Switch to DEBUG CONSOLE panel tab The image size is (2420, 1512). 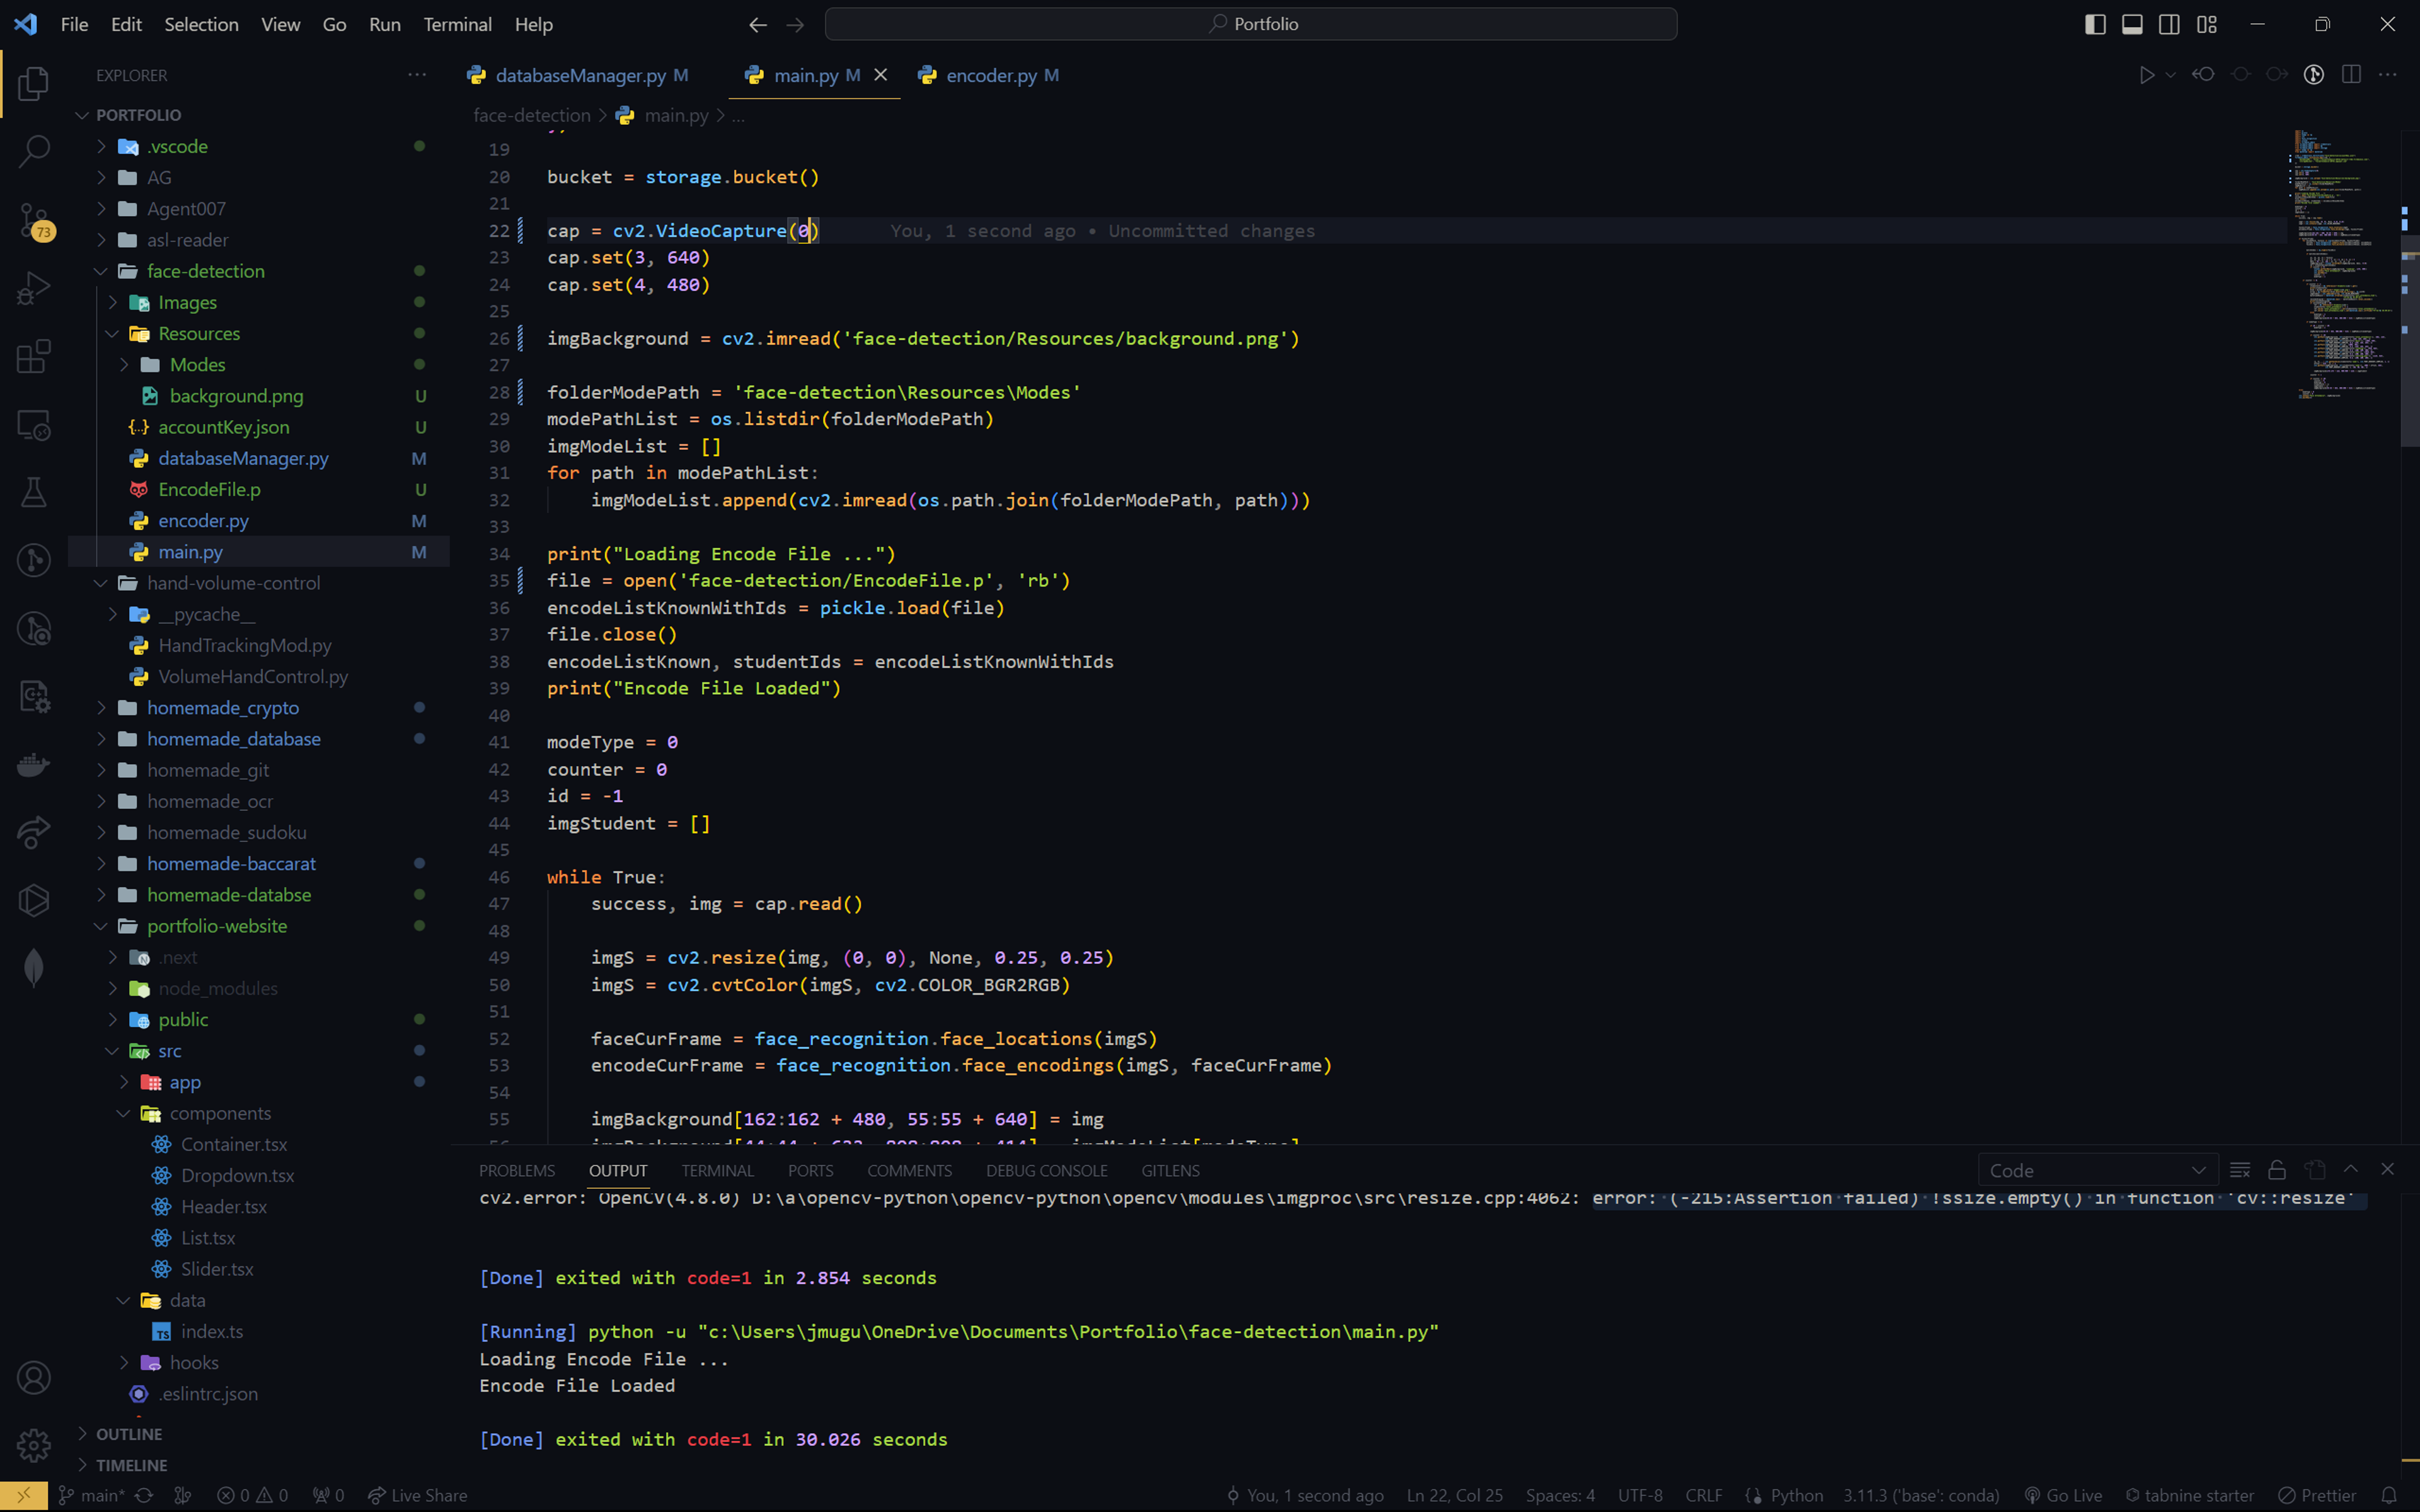point(1046,1170)
